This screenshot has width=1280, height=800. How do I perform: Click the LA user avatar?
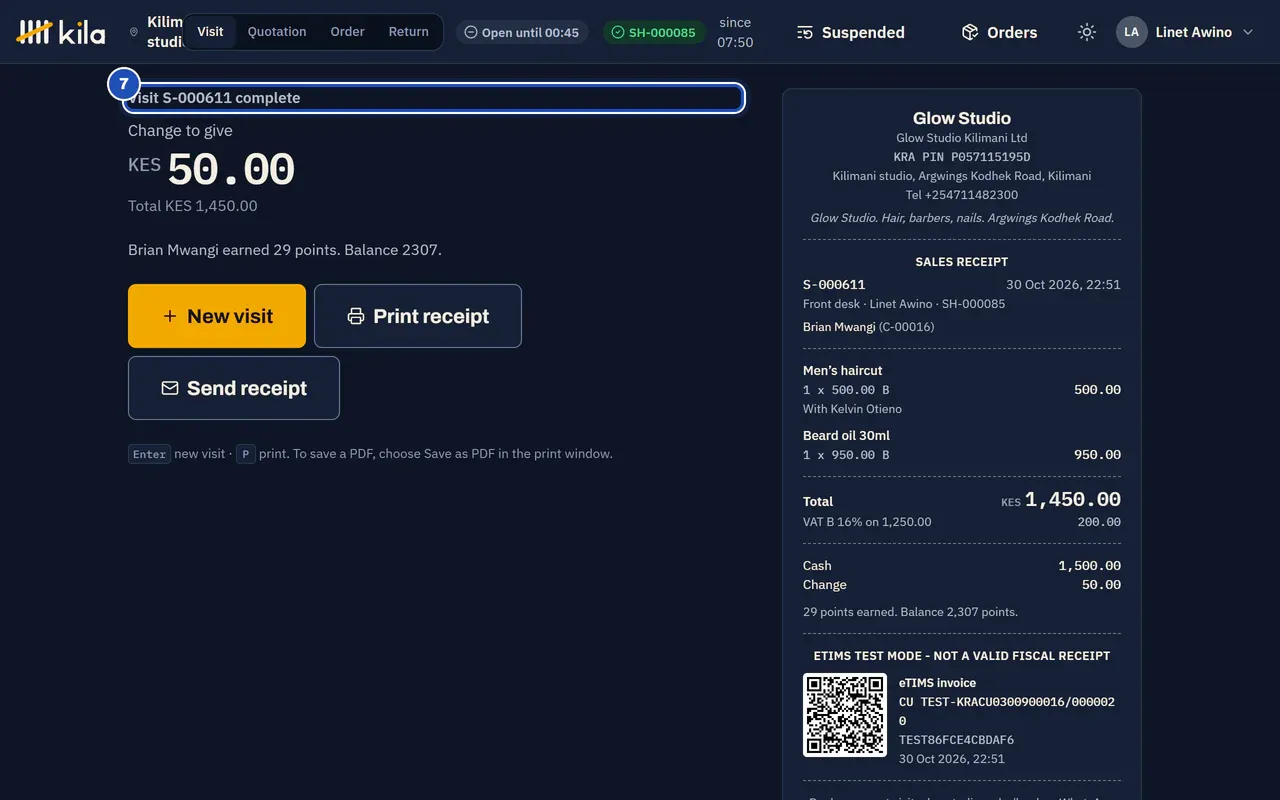point(1131,32)
